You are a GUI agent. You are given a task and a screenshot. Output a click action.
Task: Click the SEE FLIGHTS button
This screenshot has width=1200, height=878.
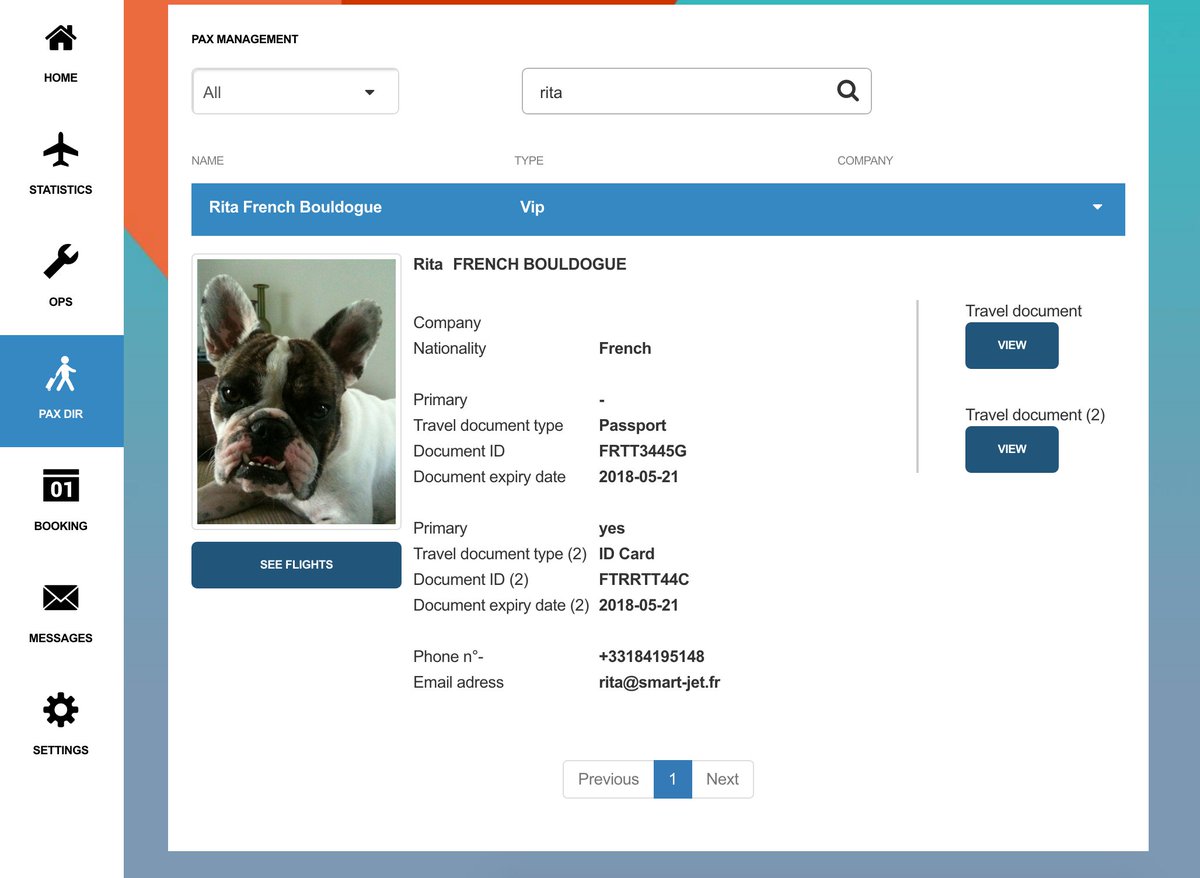pos(296,565)
